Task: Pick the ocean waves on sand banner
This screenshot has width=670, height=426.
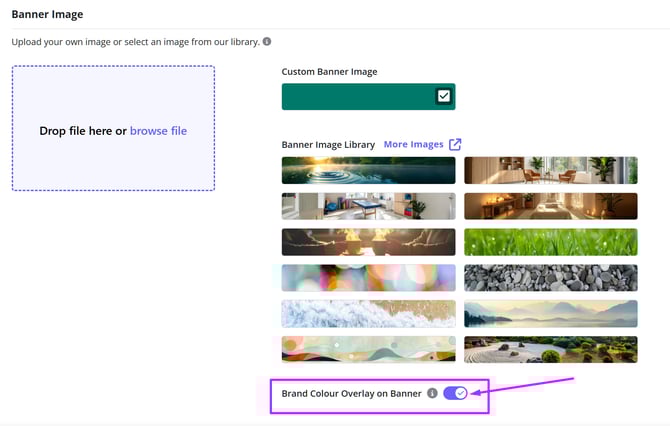Action: pos(368,313)
